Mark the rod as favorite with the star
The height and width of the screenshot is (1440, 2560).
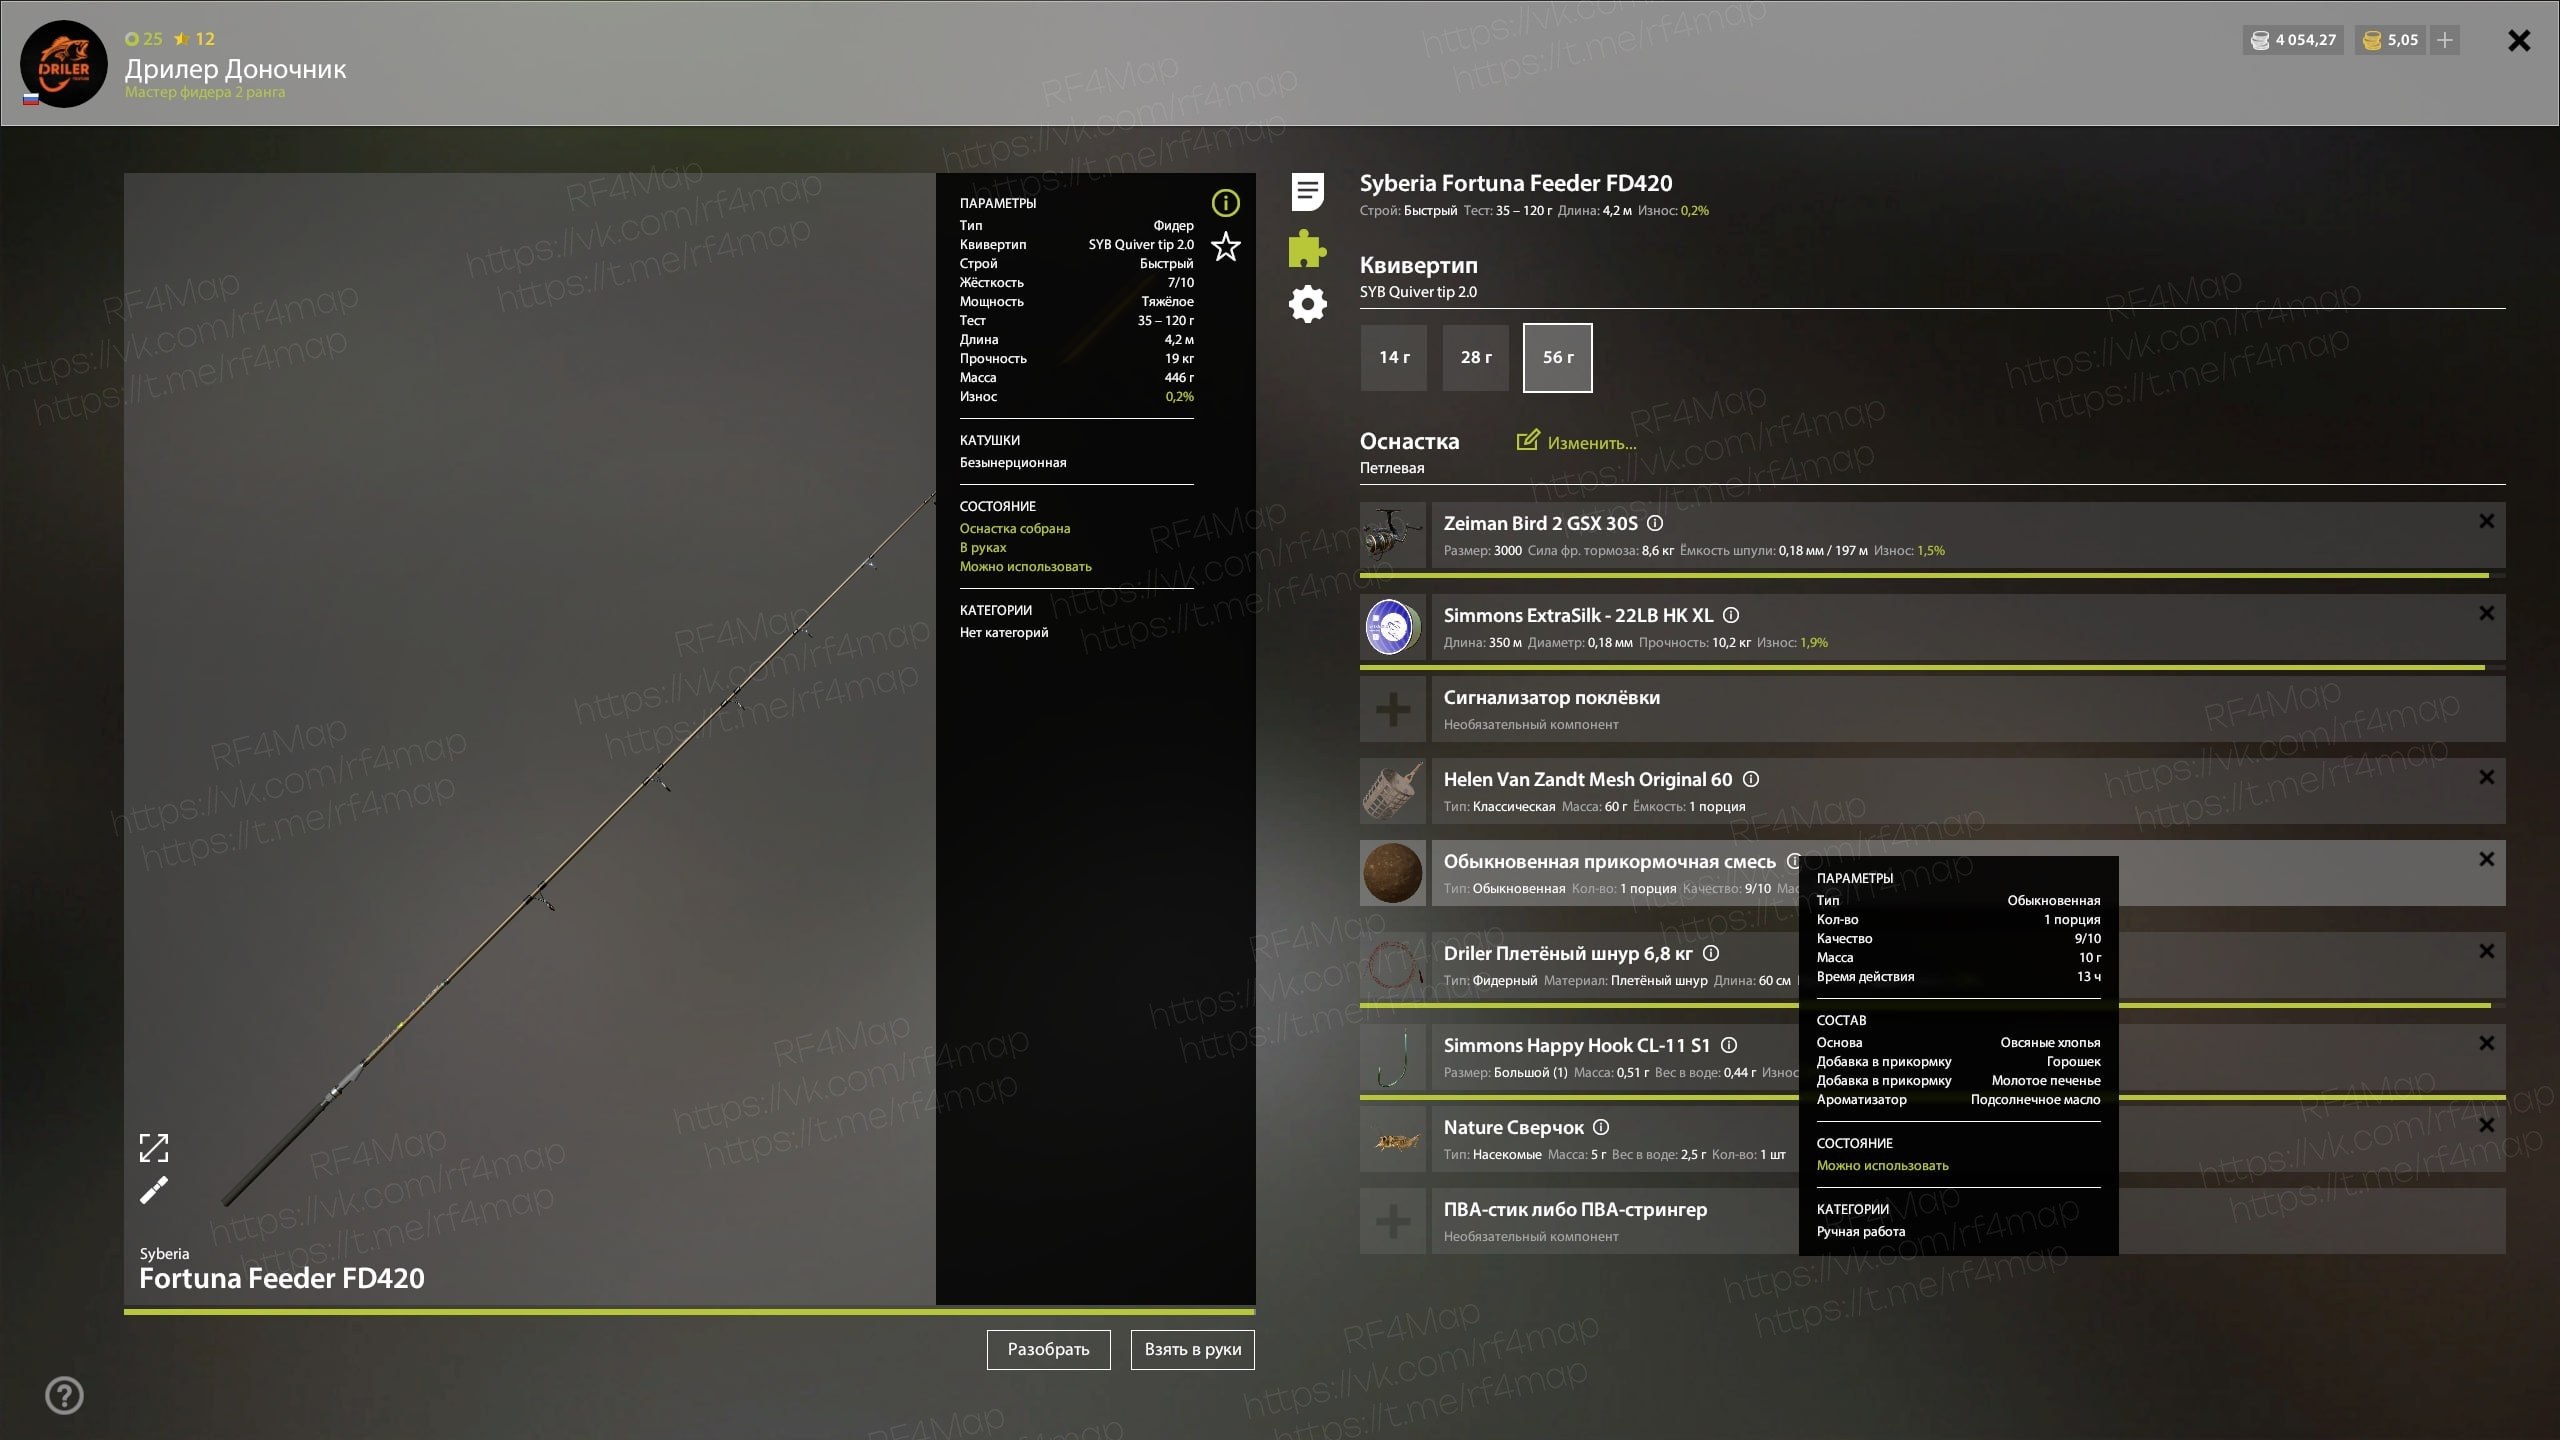click(1225, 246)
